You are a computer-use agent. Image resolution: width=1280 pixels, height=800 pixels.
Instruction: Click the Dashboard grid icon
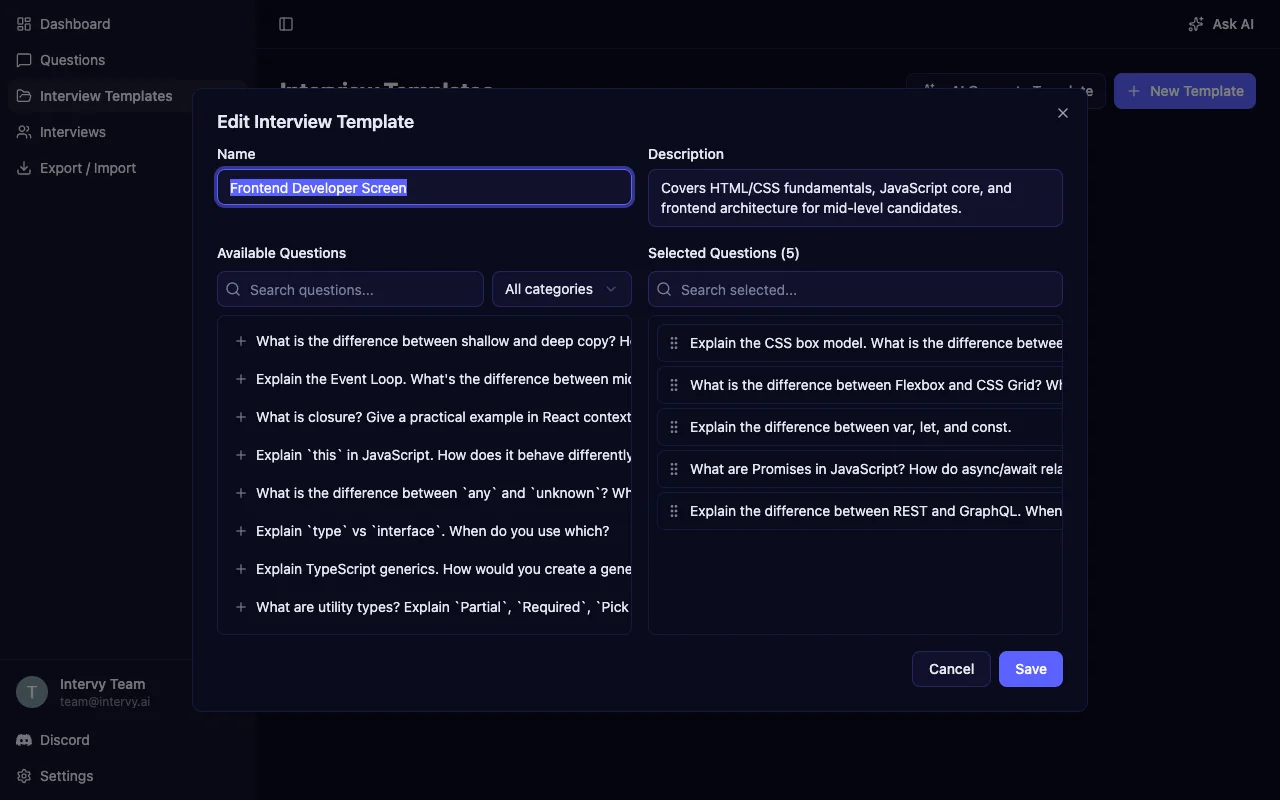pyautogui.click(x=24, y=23)
